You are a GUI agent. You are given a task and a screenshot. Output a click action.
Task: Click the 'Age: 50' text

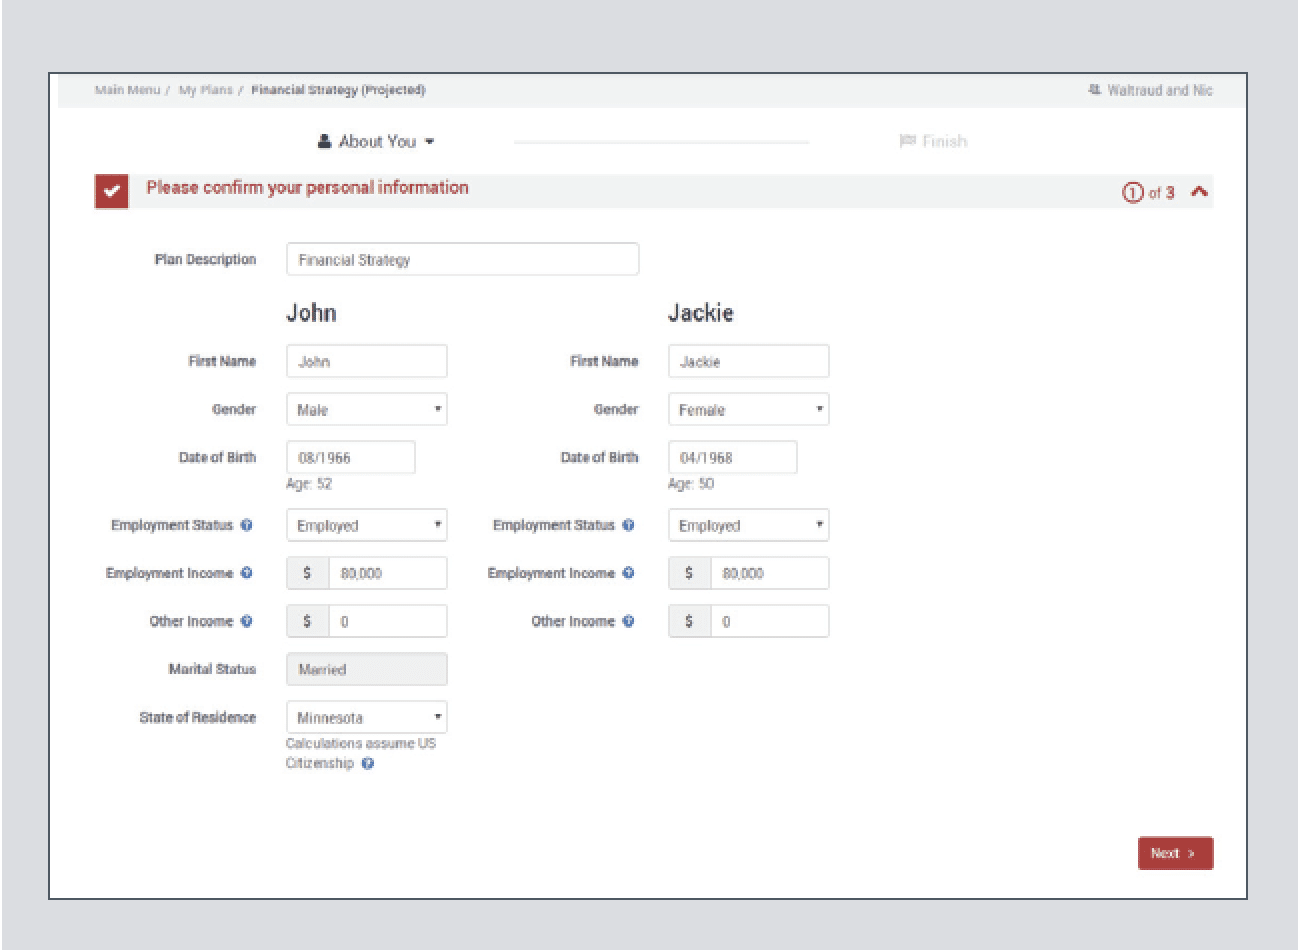coord(691,484)
